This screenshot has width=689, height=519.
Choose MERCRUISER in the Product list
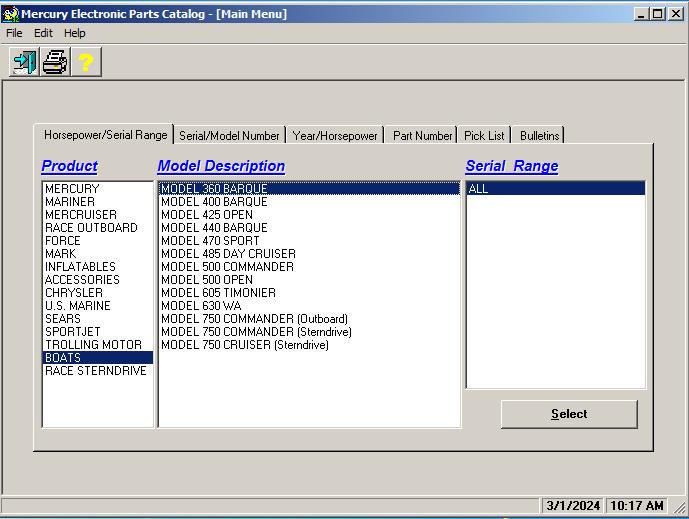(81, 215)
